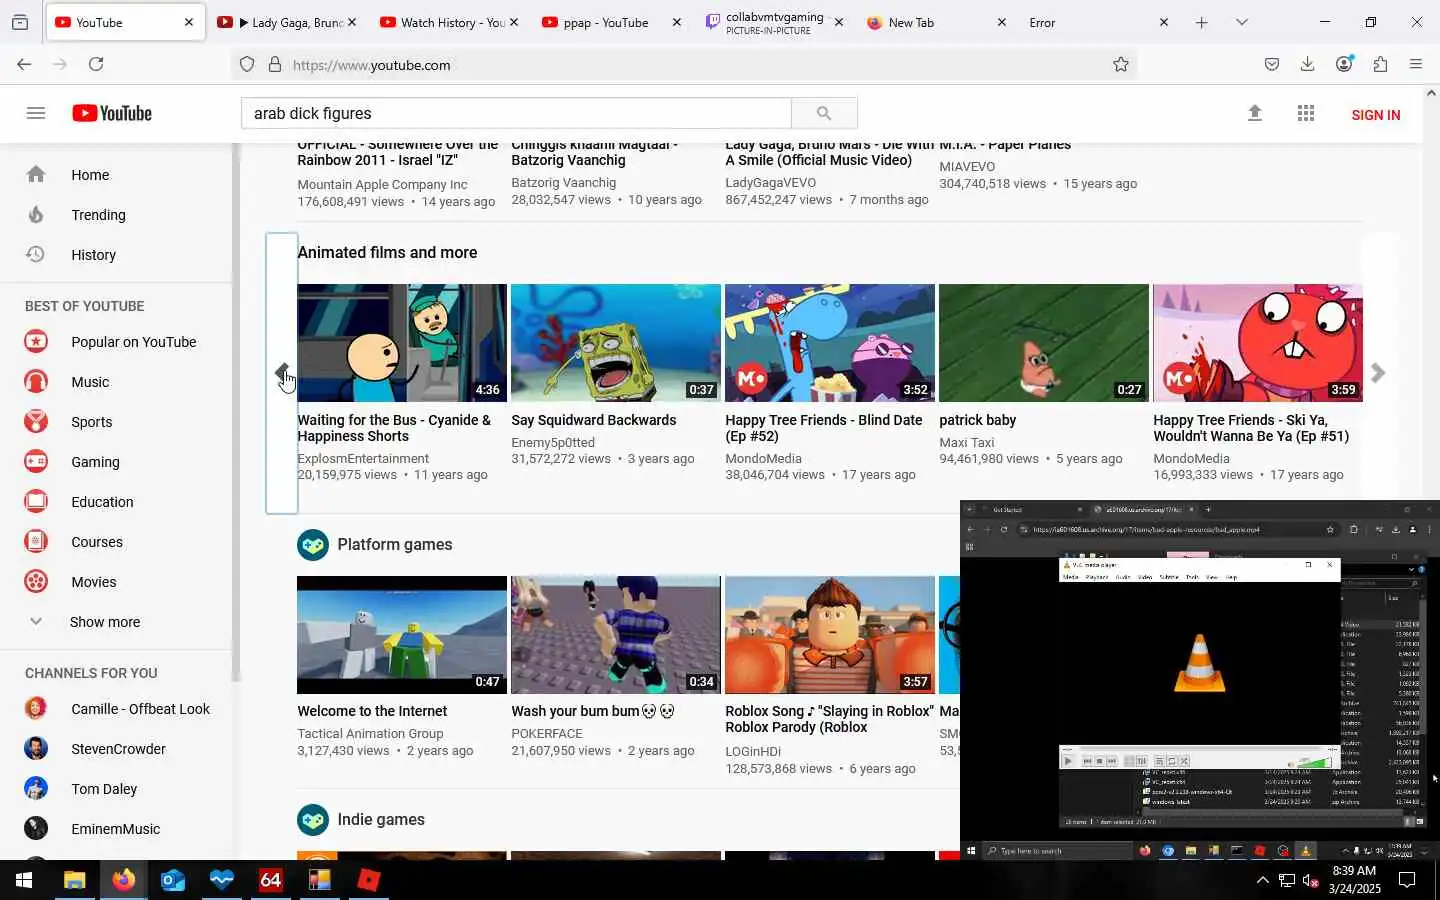The width and height of the screenshot is (1440, 900).
Task: Click the Sports icon in the sidebar
Action: [36, 422]
